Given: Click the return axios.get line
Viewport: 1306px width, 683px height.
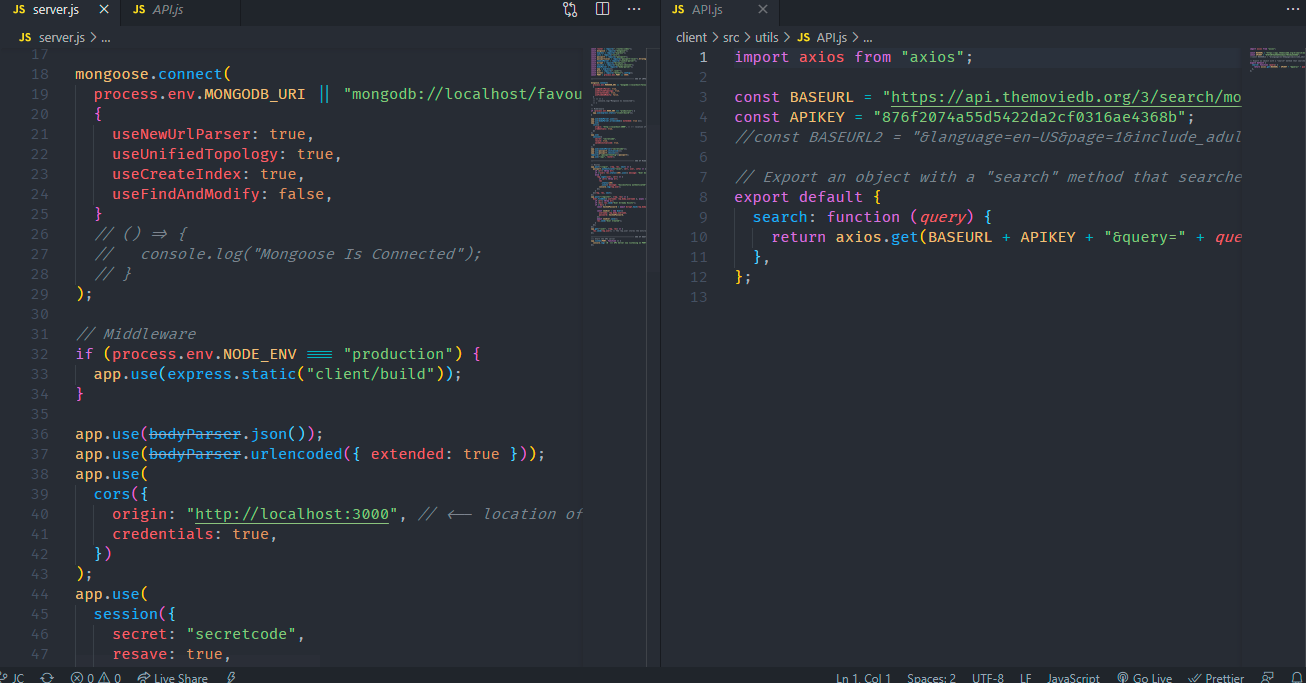Looking at the screenshot, I should pyautogui.click(x=1006, y=237).
